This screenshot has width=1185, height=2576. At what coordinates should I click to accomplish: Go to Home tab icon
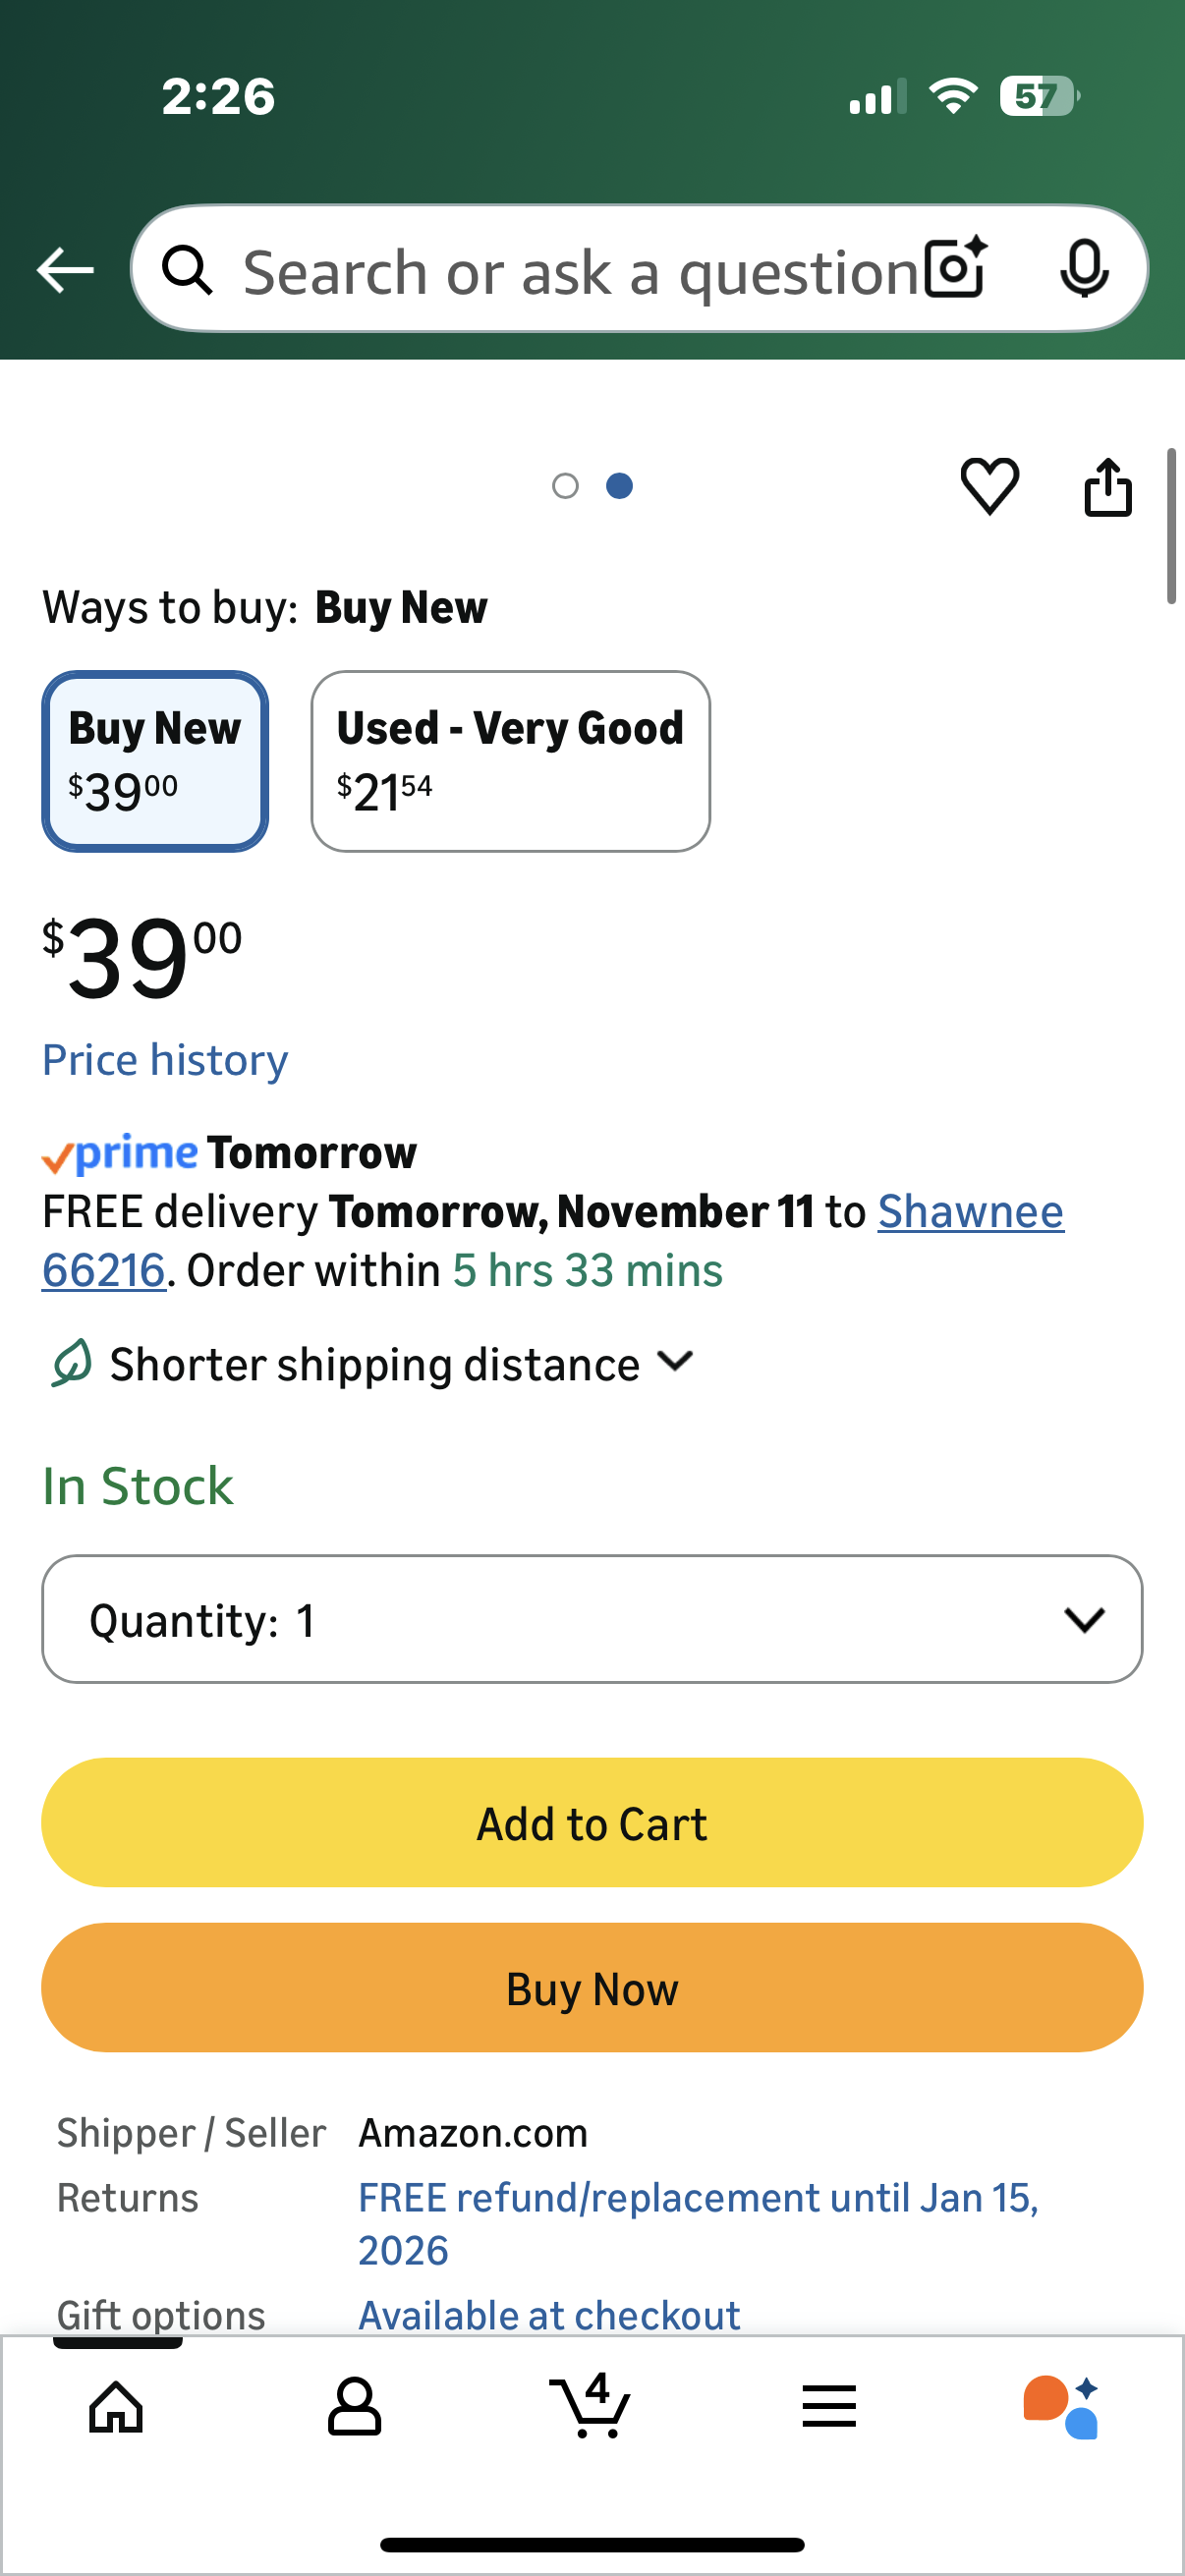[x=116, y=2406]
